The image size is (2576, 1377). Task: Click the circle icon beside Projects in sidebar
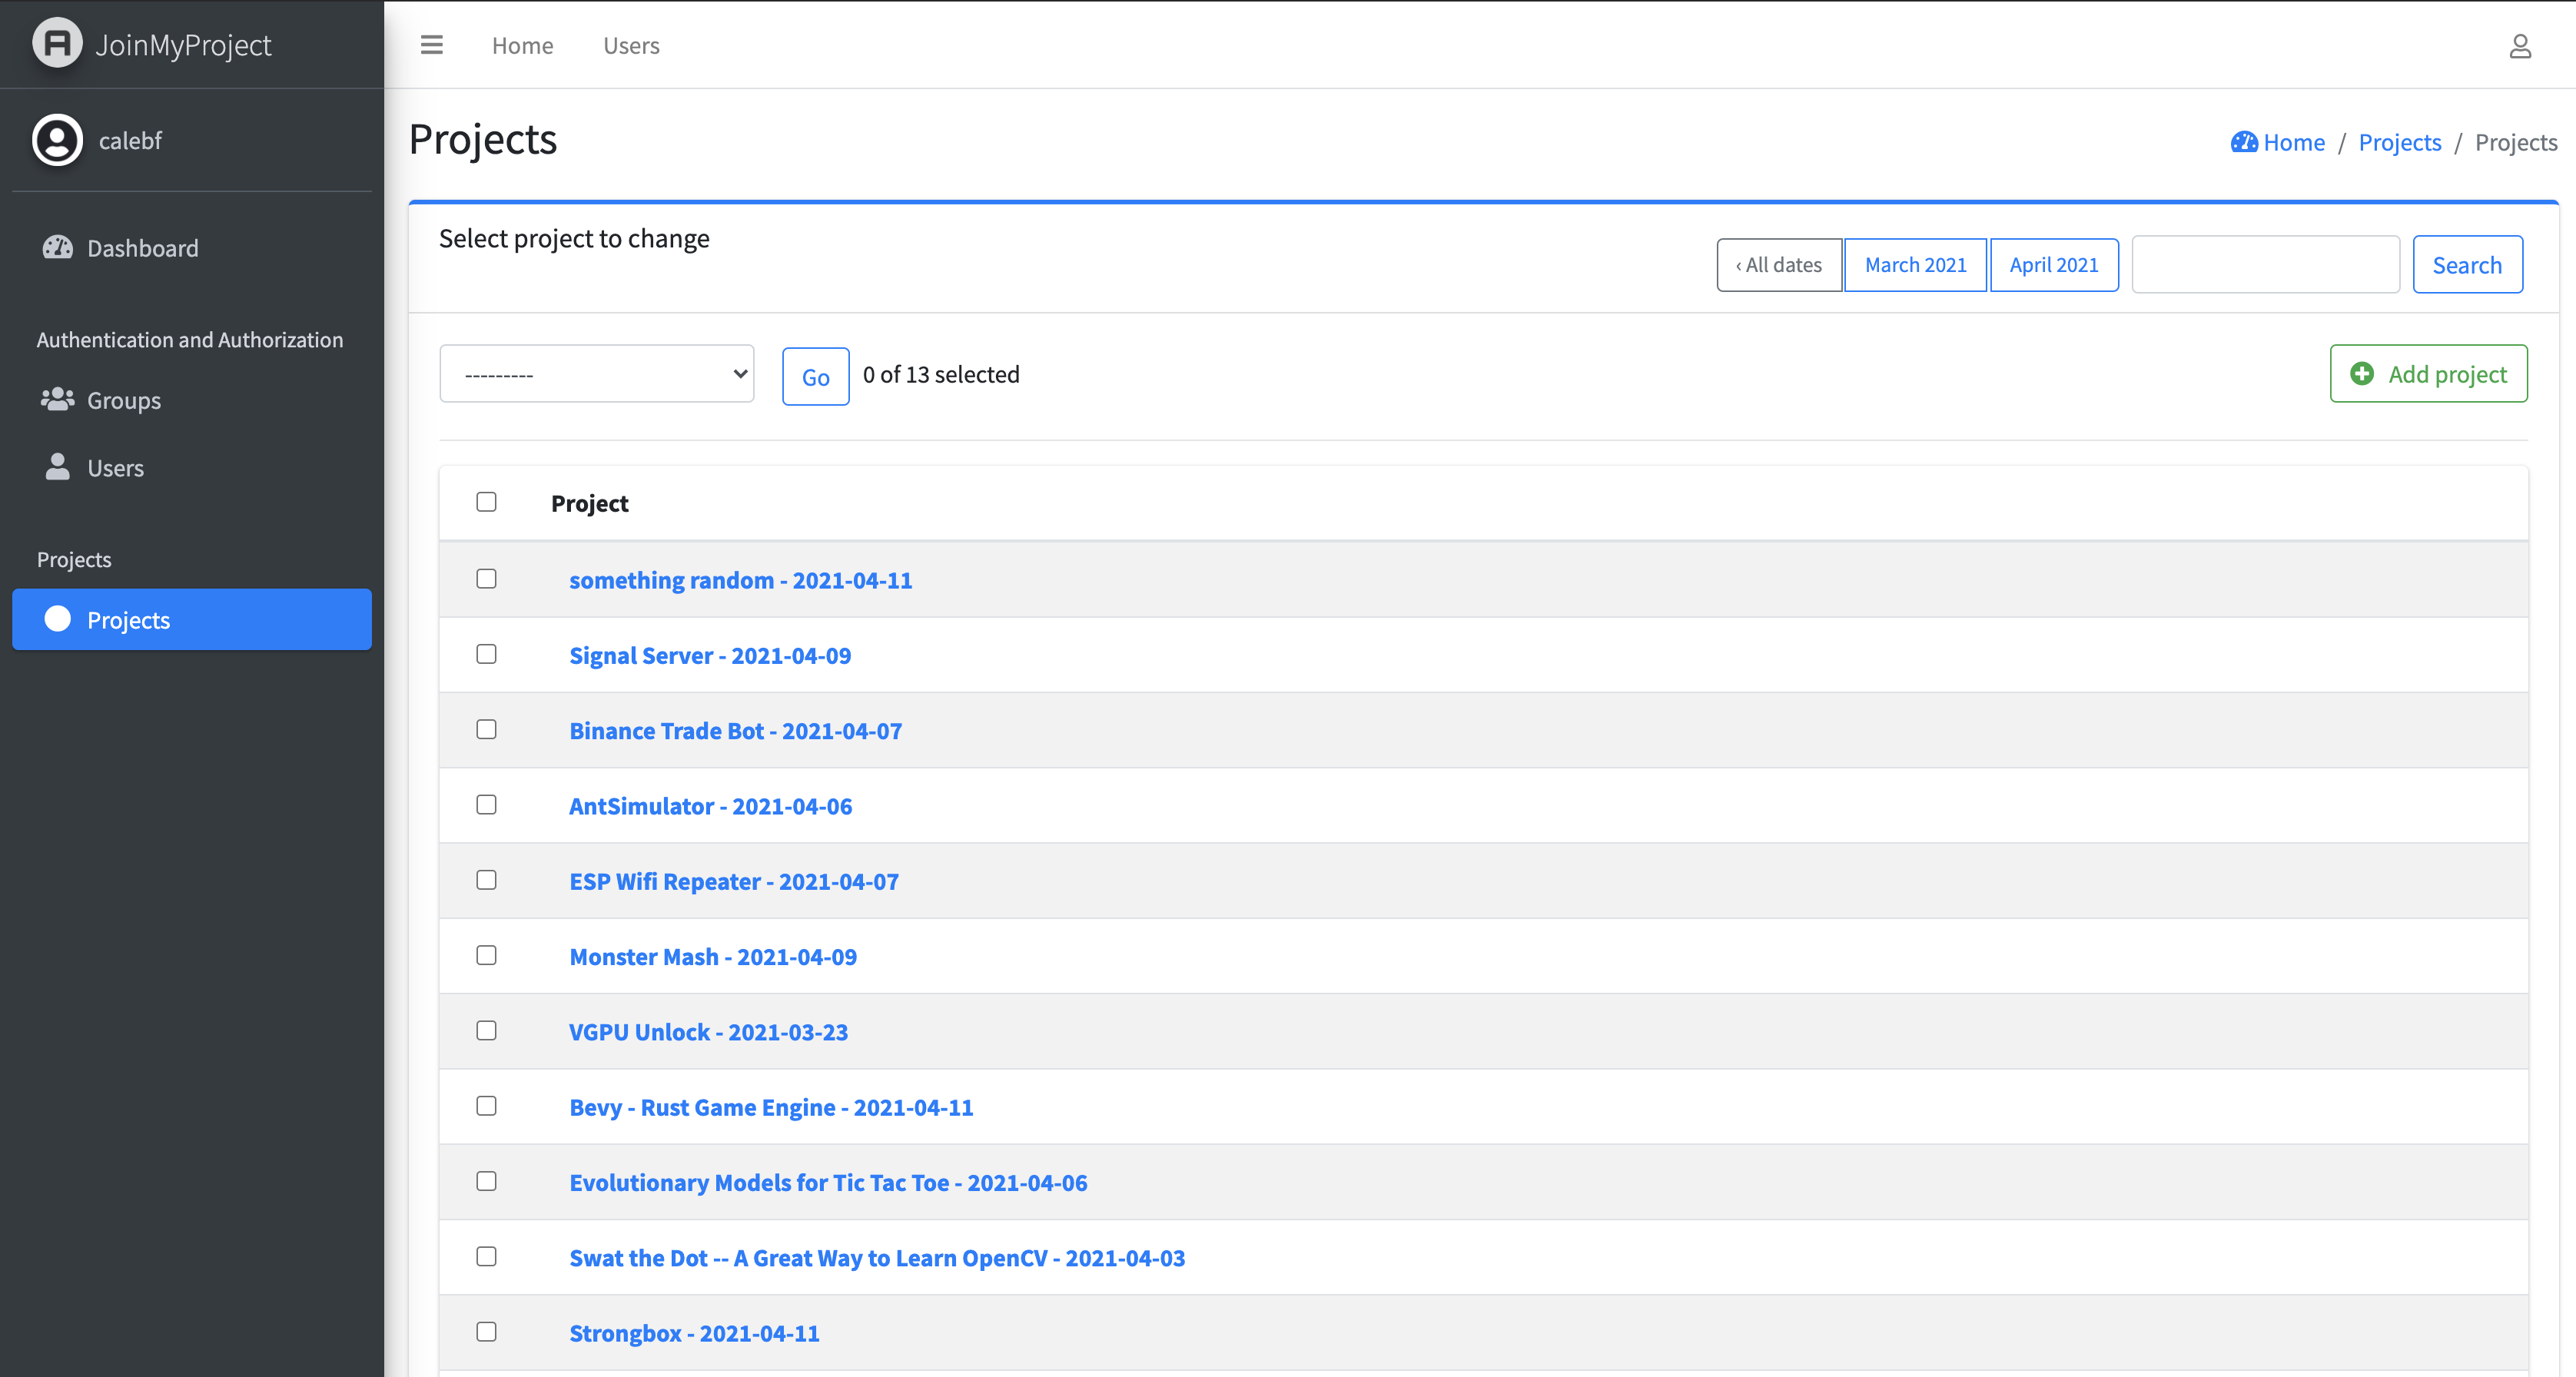point(57,619)
